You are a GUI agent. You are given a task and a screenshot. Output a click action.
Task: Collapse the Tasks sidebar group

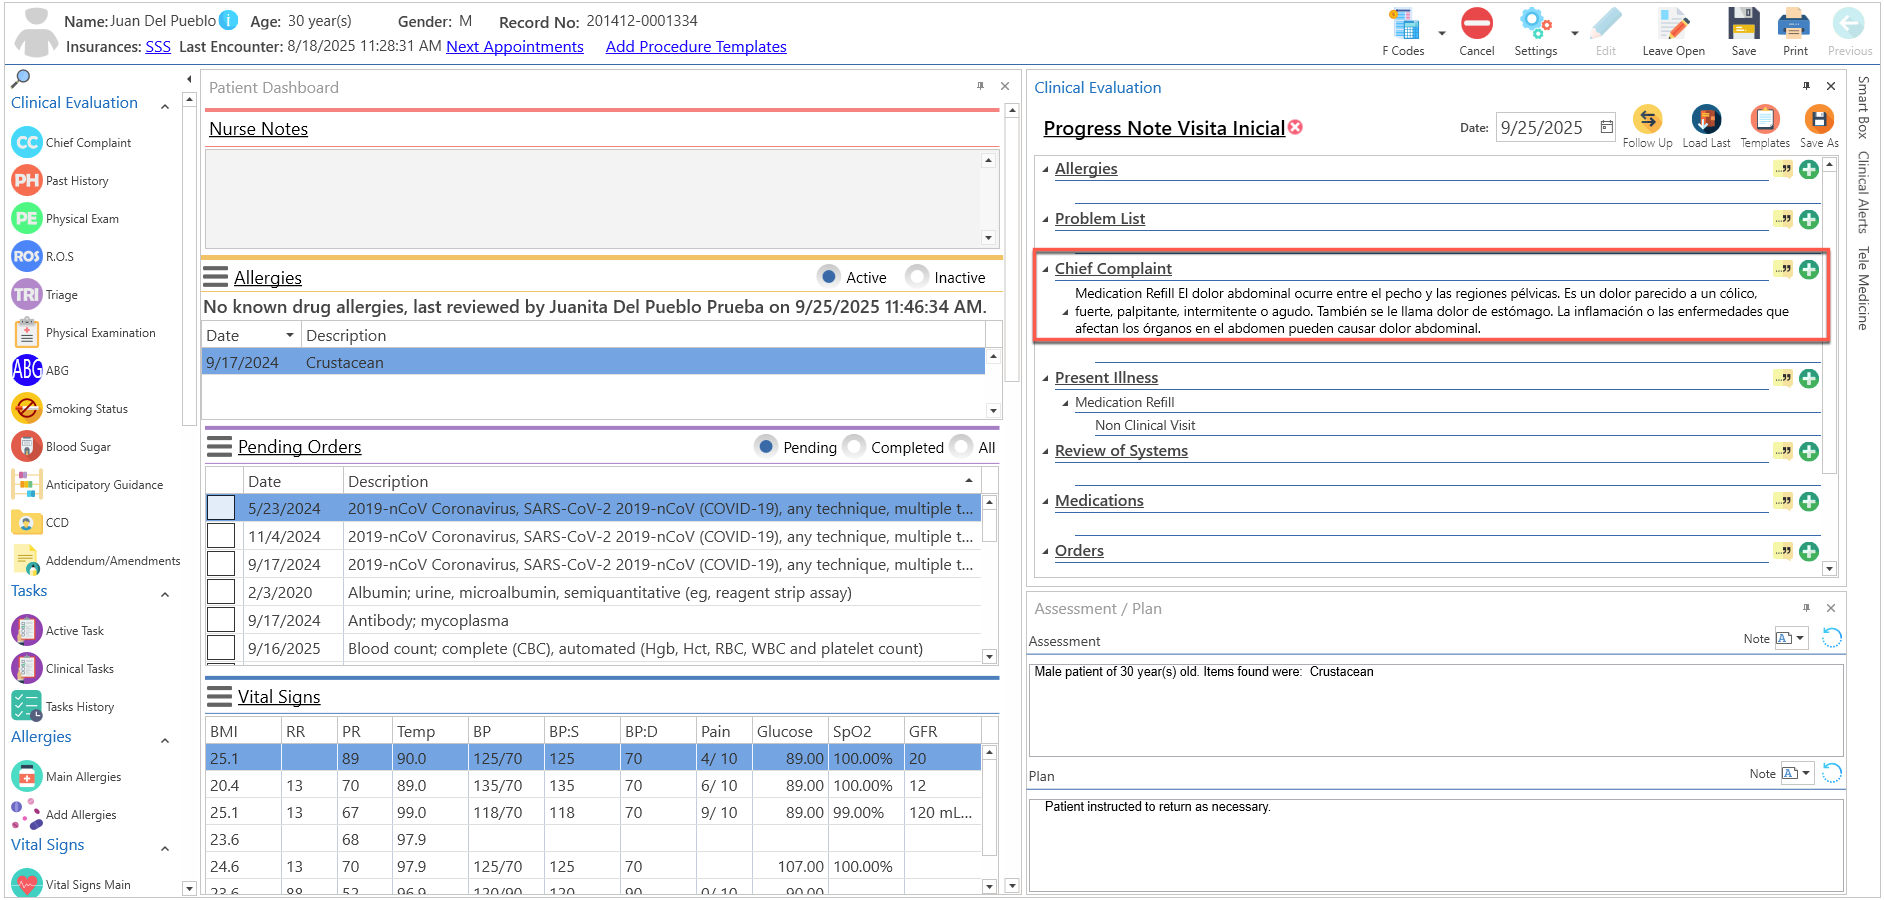165,595
